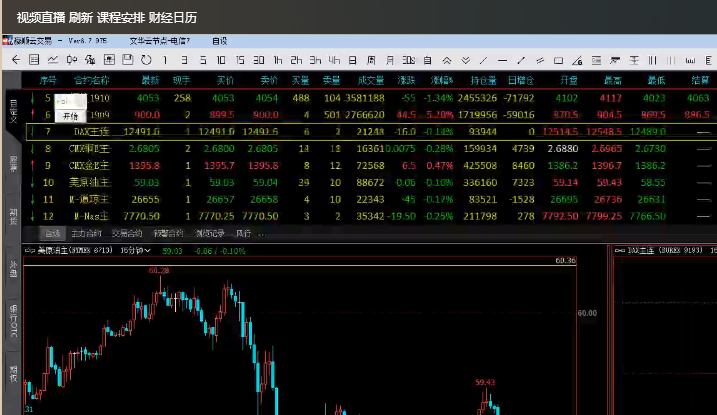Viewport: 717px width, 415px height.
Task: Click the double up chevron icon
Action: coord(447,60)
